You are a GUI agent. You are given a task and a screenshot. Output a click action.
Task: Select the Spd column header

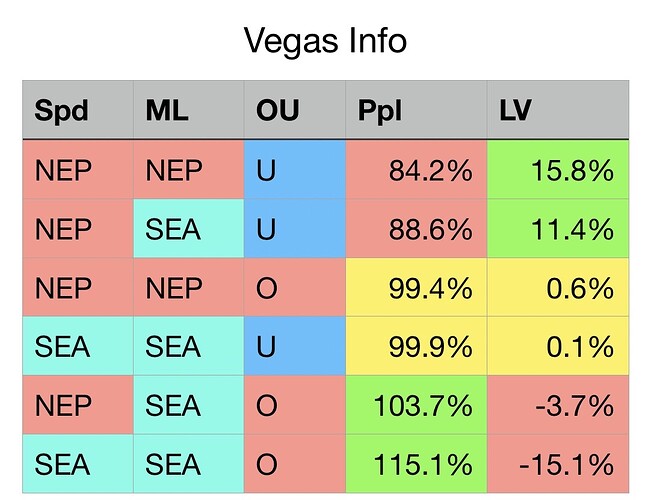[x=78, y=108]
